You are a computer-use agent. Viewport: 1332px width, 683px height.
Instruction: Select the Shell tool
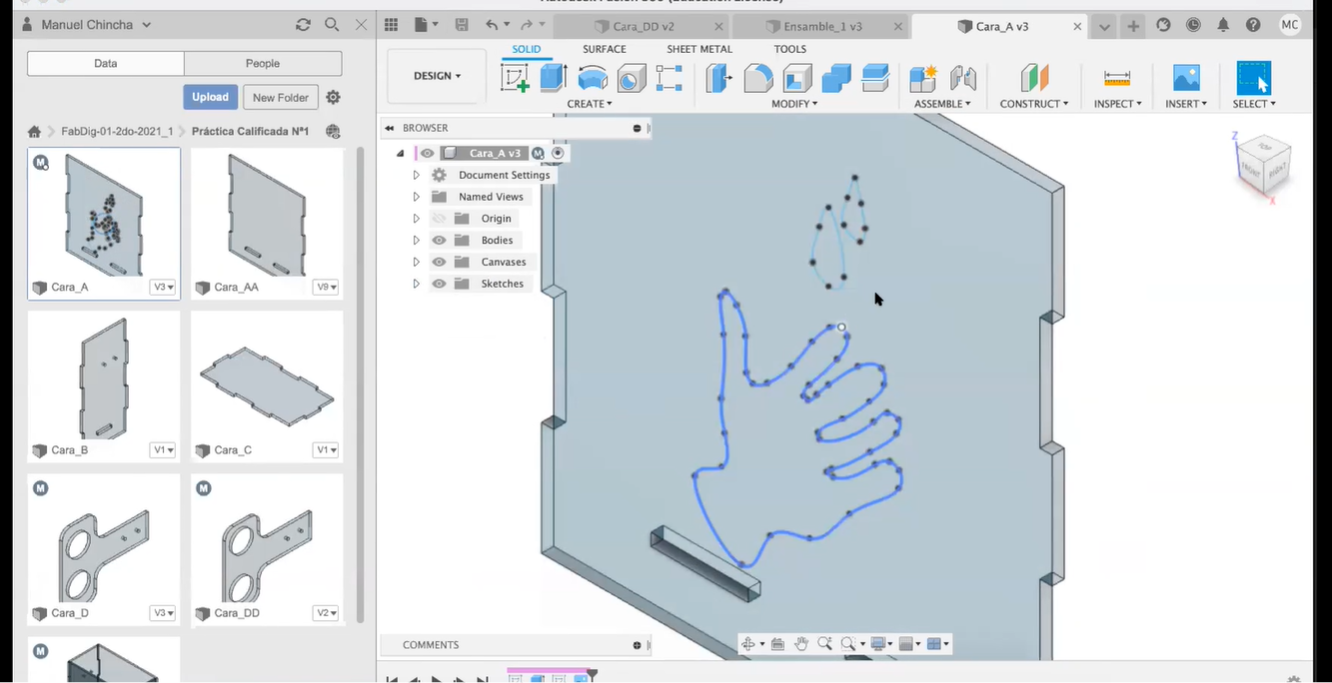coord(797,78)
